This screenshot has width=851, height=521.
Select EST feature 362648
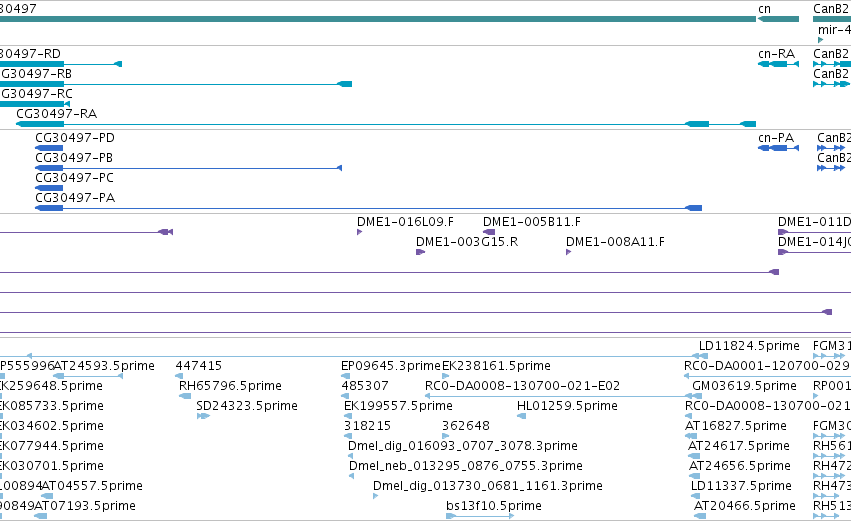446,436
